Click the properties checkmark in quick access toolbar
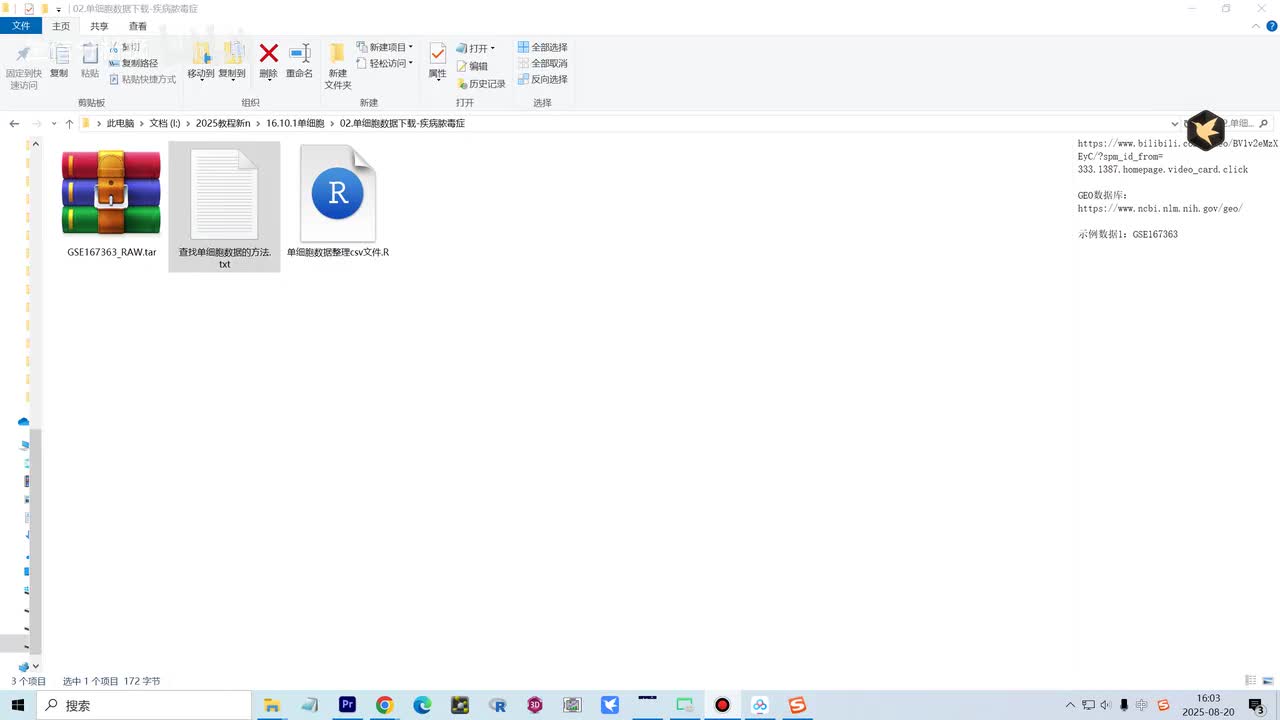 pos(29,9)
